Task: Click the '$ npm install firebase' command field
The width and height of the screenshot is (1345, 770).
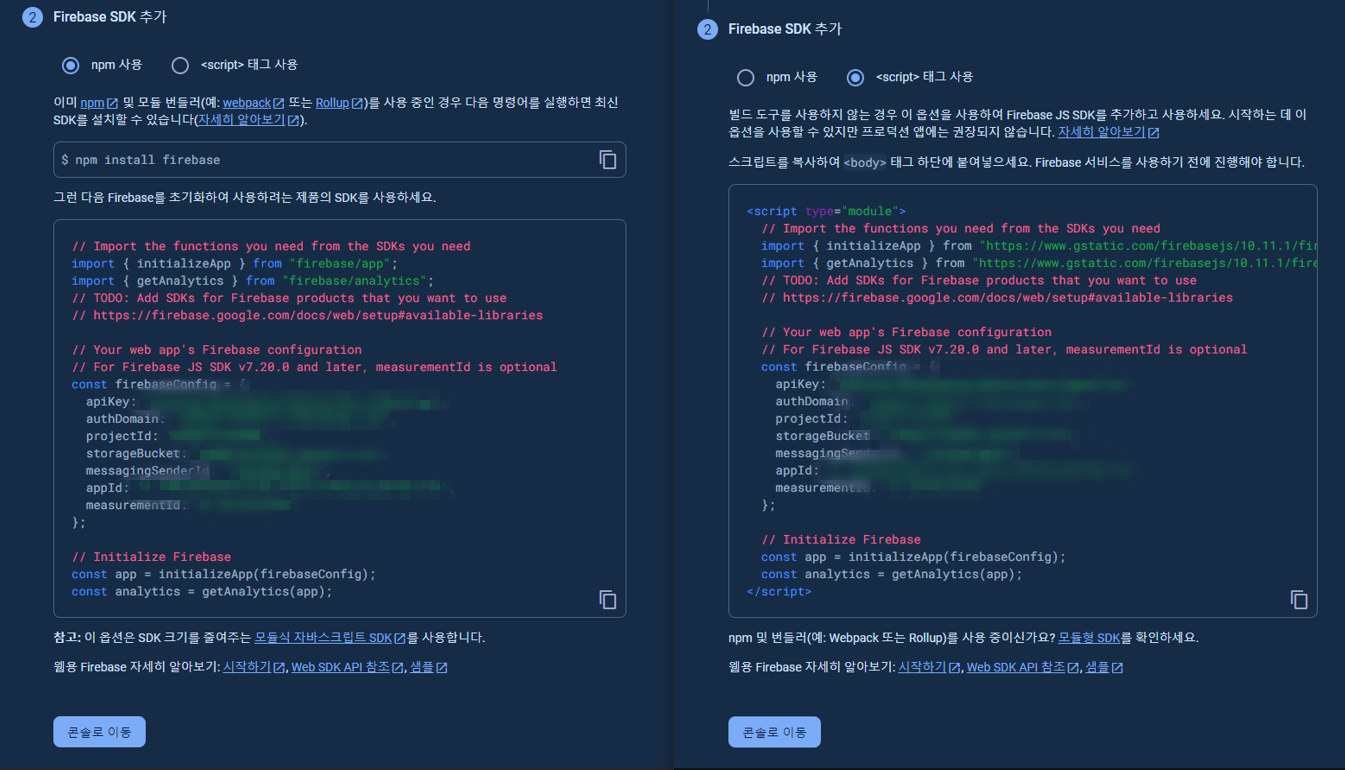Action: click(339, 160)
